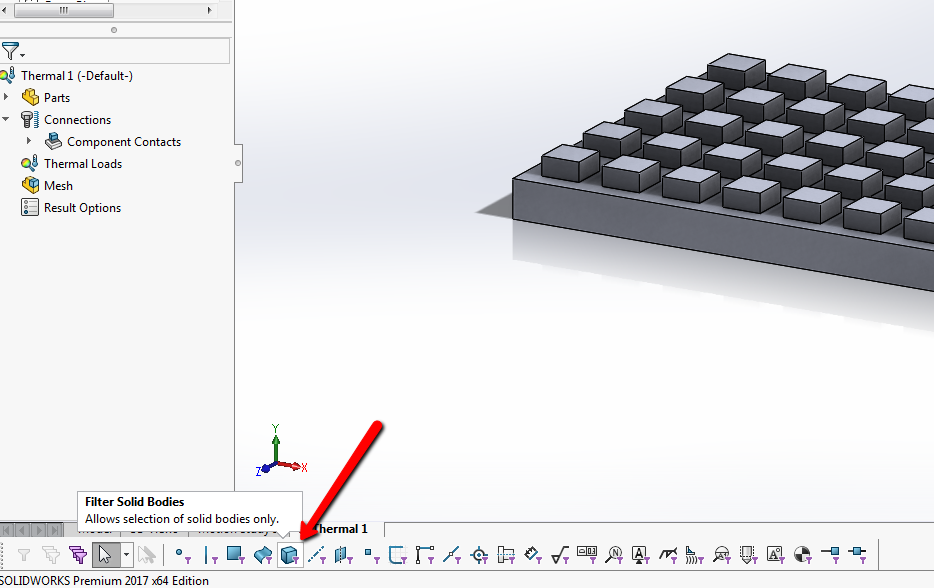This screenshot has width=934, height=588.
Task: Click Filter Blocks icon
Action: pos(776,555)
